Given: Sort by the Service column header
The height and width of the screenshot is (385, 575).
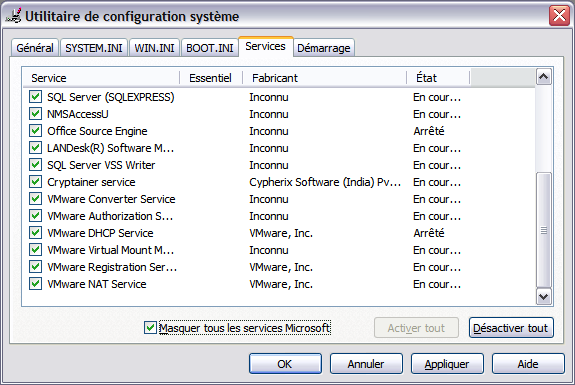Looking at the screenshot, I should [101, 78].
